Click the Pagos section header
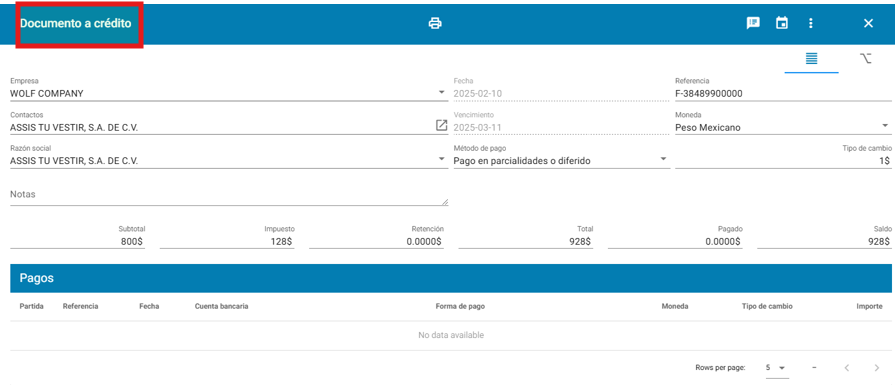 (x=451, y=278)
